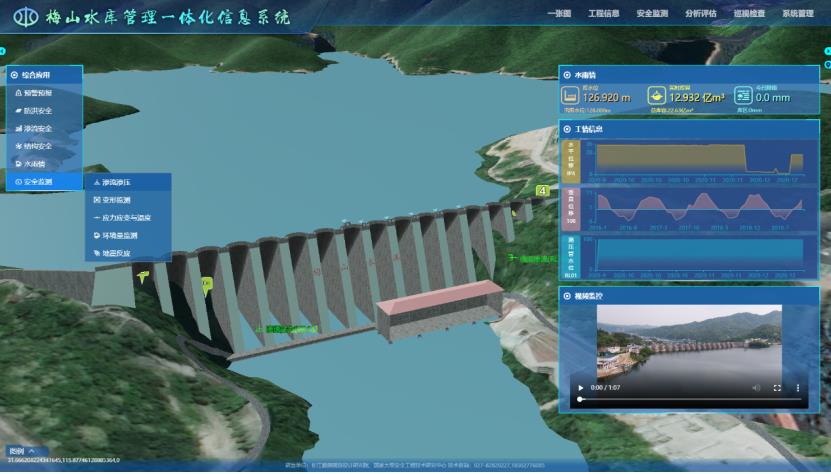Click the 12.932 亿m³ storage value

(697, 98)
